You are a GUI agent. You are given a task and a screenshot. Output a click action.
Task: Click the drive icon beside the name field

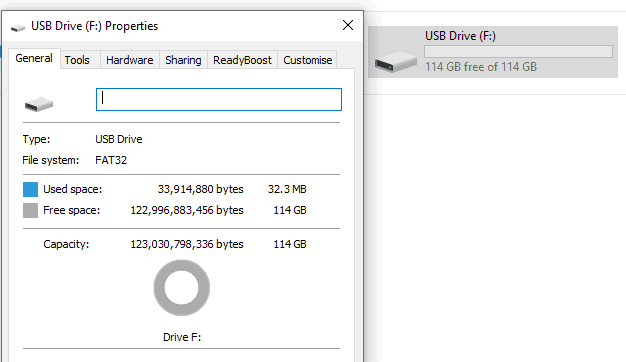point(39,104)
